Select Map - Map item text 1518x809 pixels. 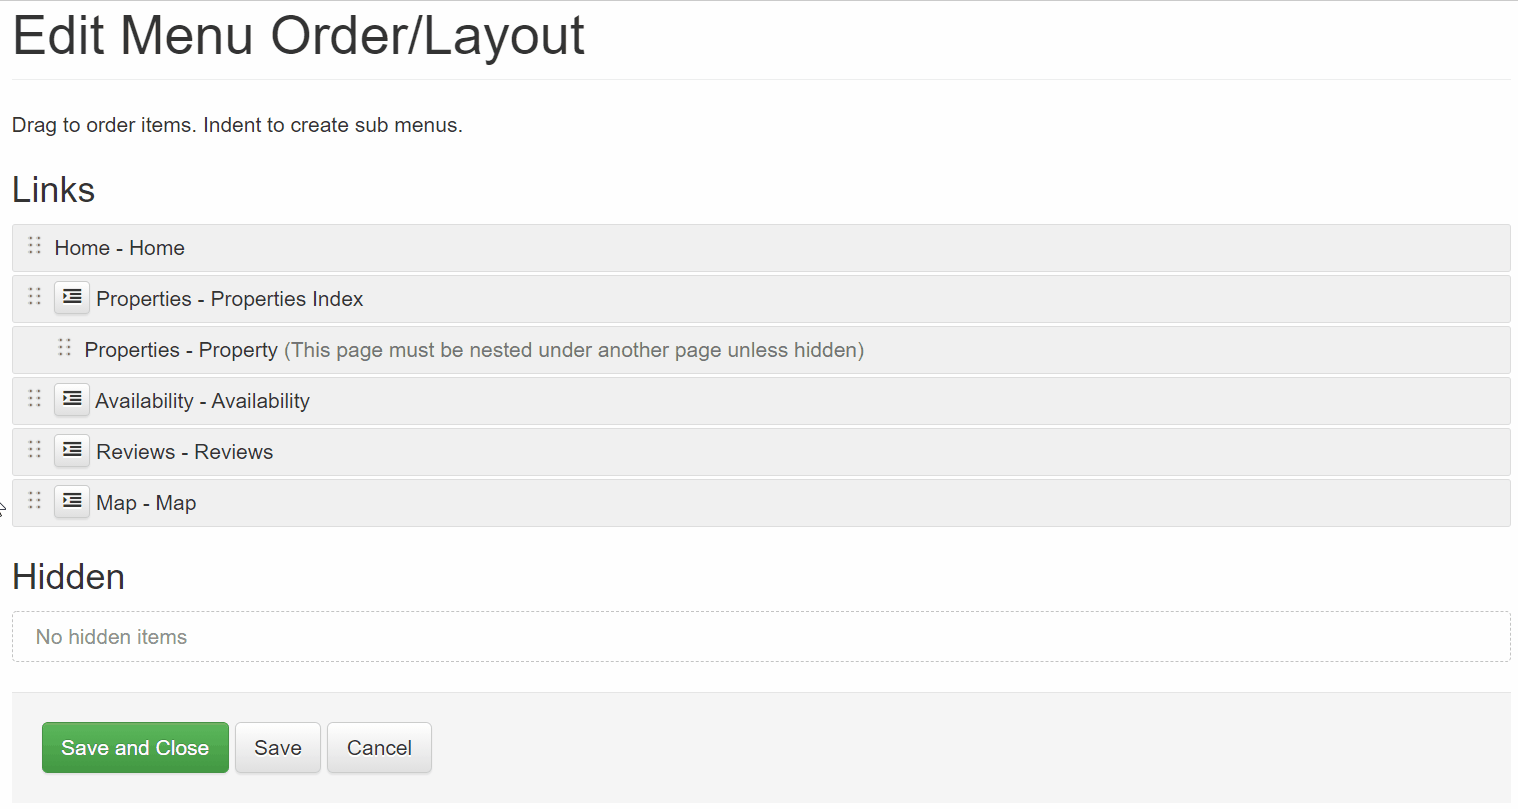[x=146, y=503]
